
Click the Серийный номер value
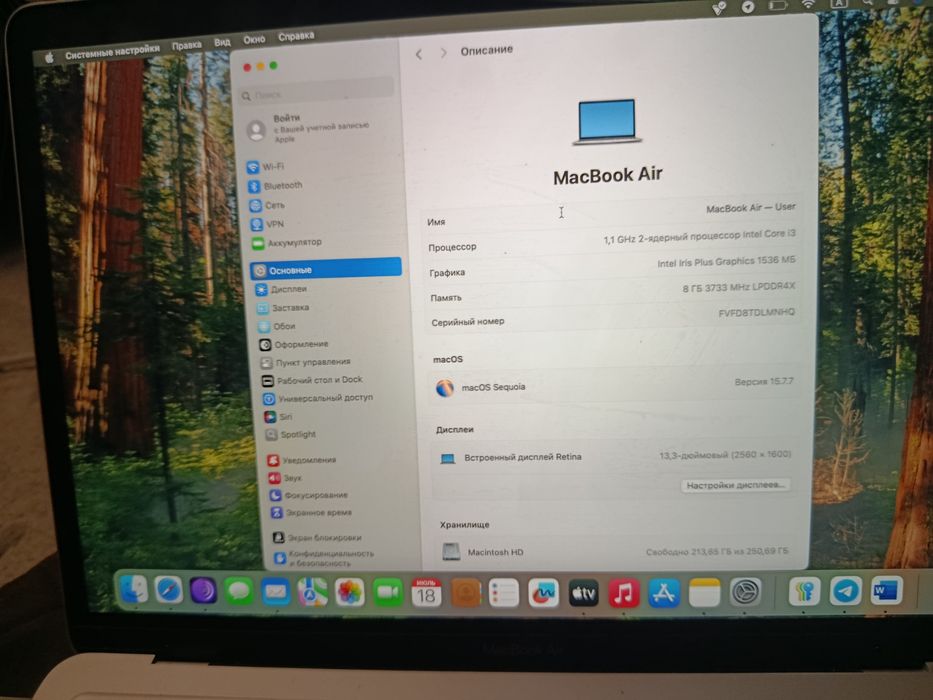coord(756,312)
